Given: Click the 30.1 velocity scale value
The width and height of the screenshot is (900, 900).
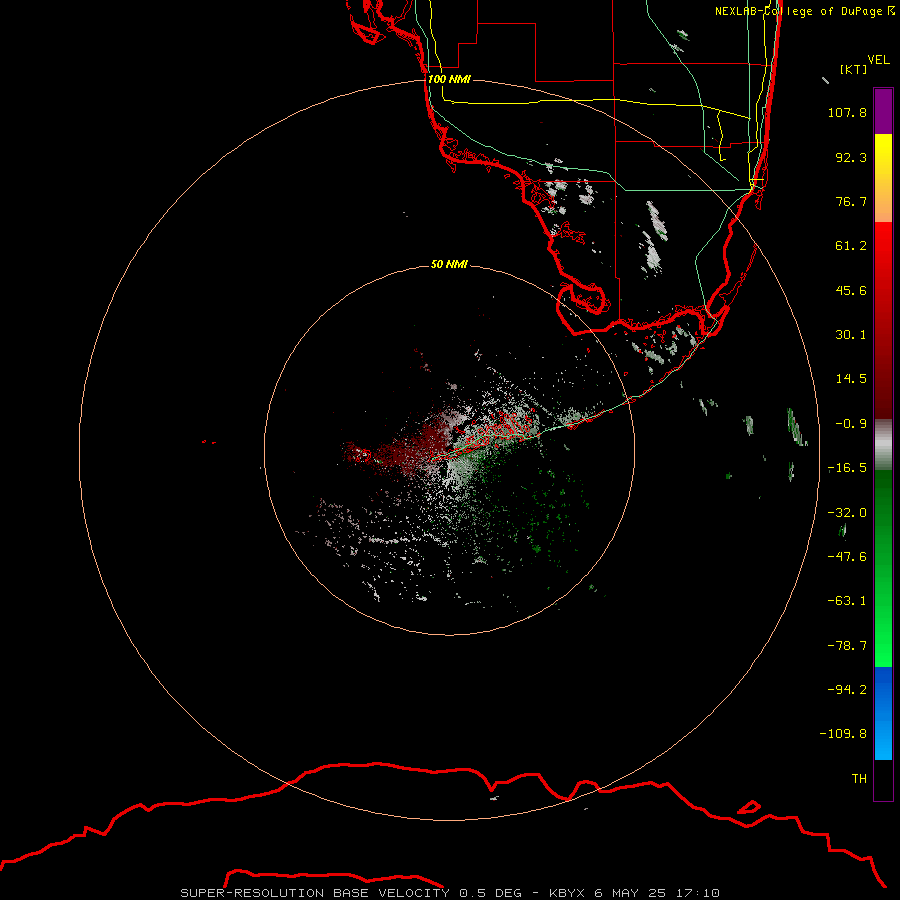Looking at the screenshot, I should click(x=851, y=335).
